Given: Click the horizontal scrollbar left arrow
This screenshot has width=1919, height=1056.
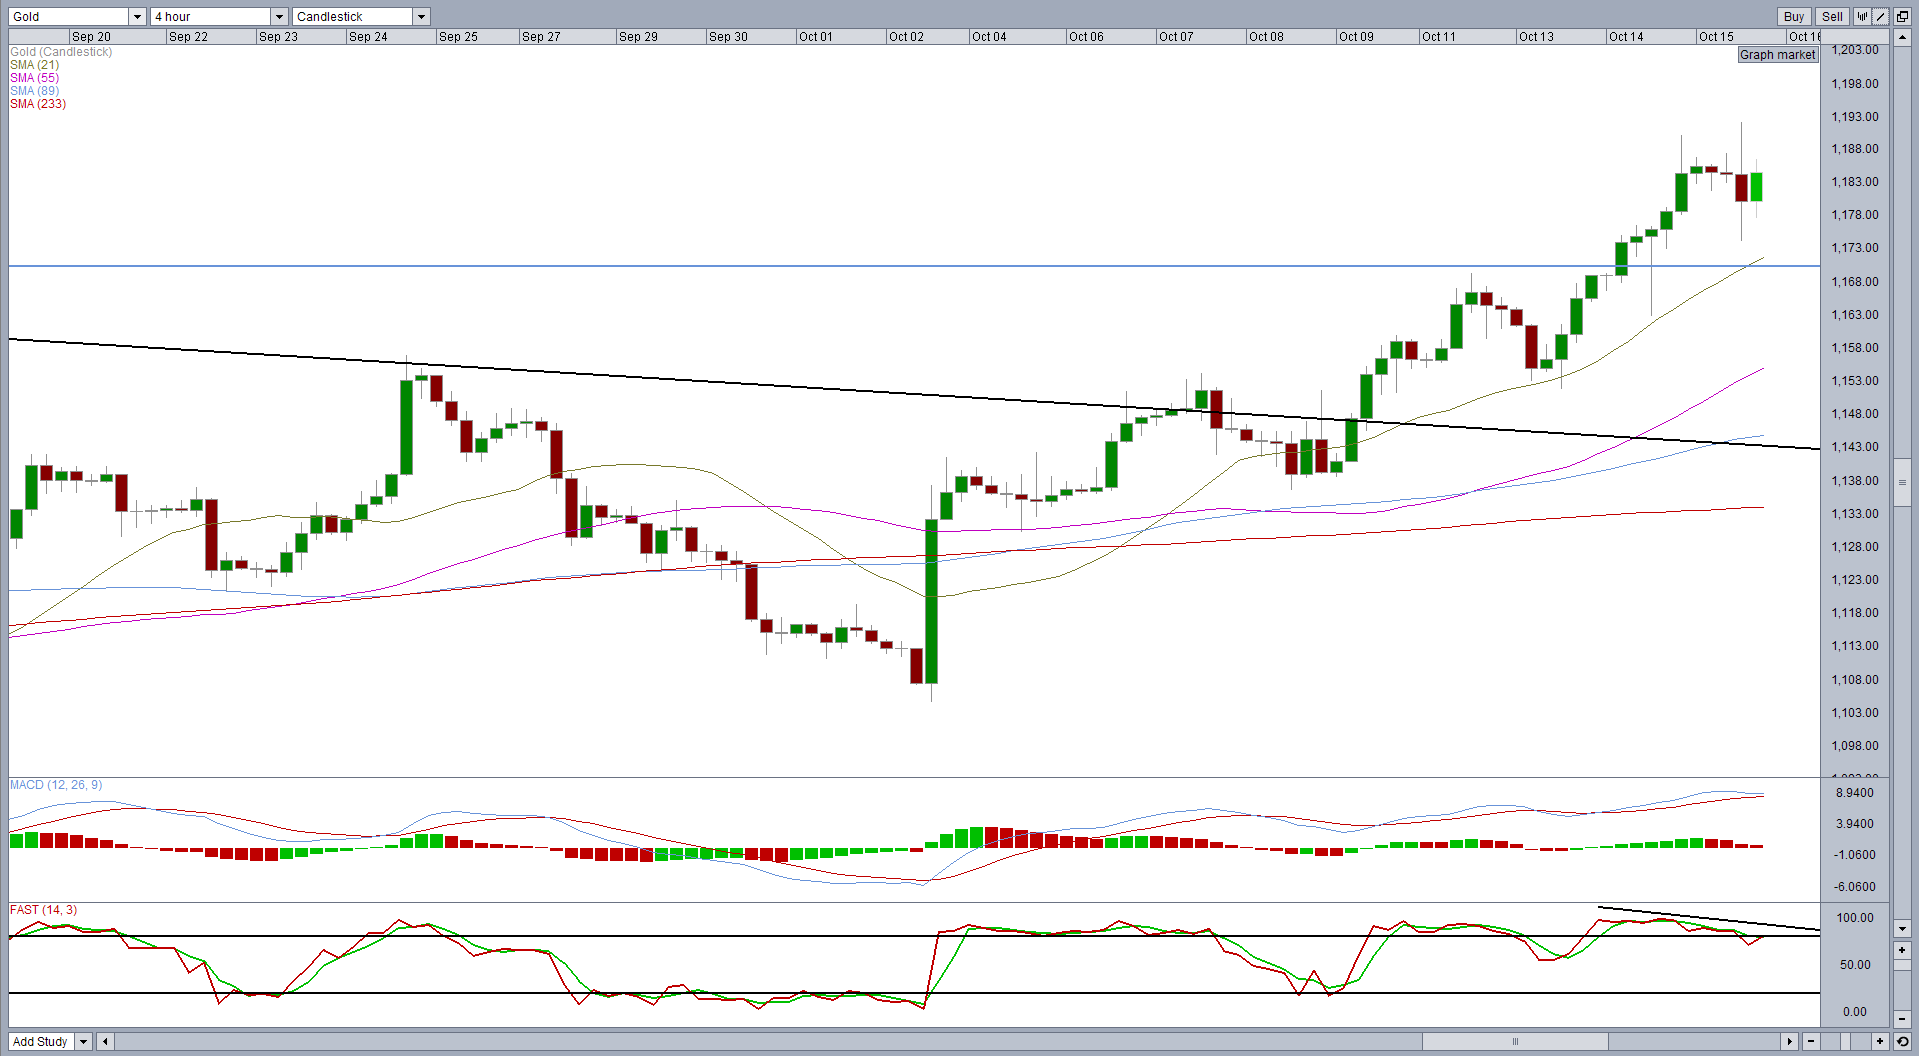Looking at the screenshot, I should [x=105, y=1041].
